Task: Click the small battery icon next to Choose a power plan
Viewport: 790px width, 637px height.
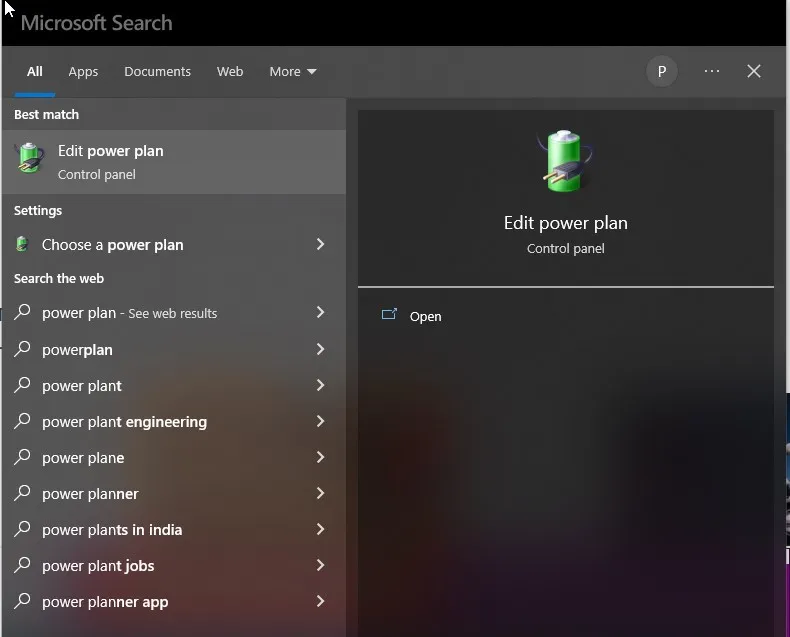Action: coord(22,244)
